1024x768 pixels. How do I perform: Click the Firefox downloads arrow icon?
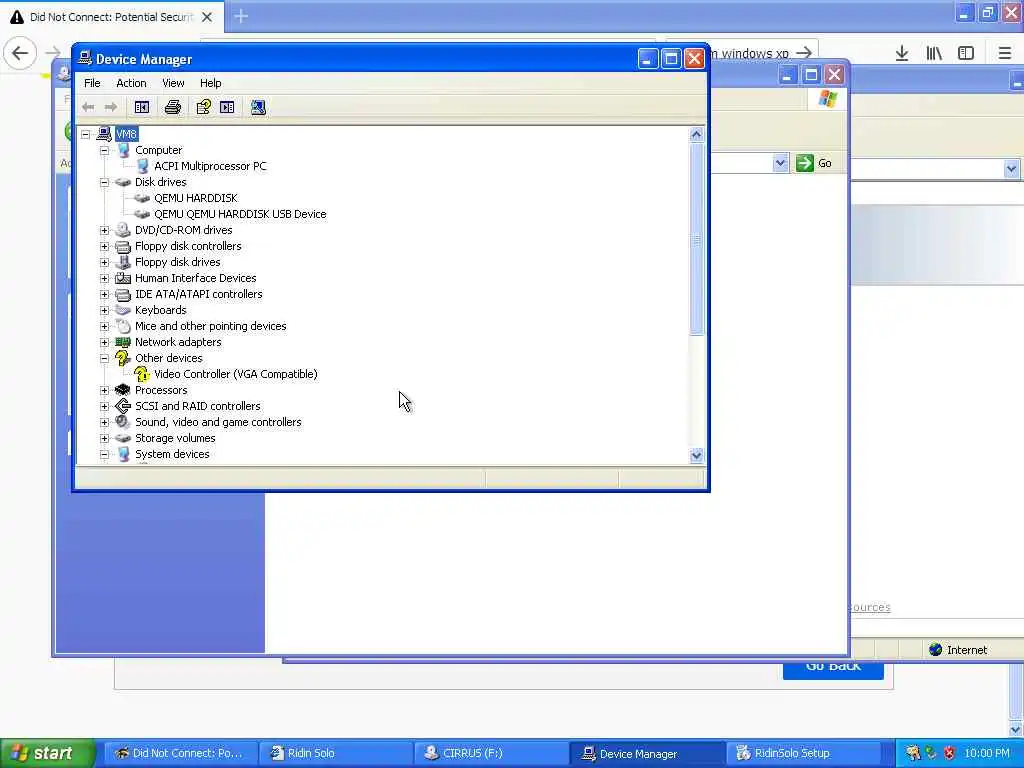tap(902, 53)
